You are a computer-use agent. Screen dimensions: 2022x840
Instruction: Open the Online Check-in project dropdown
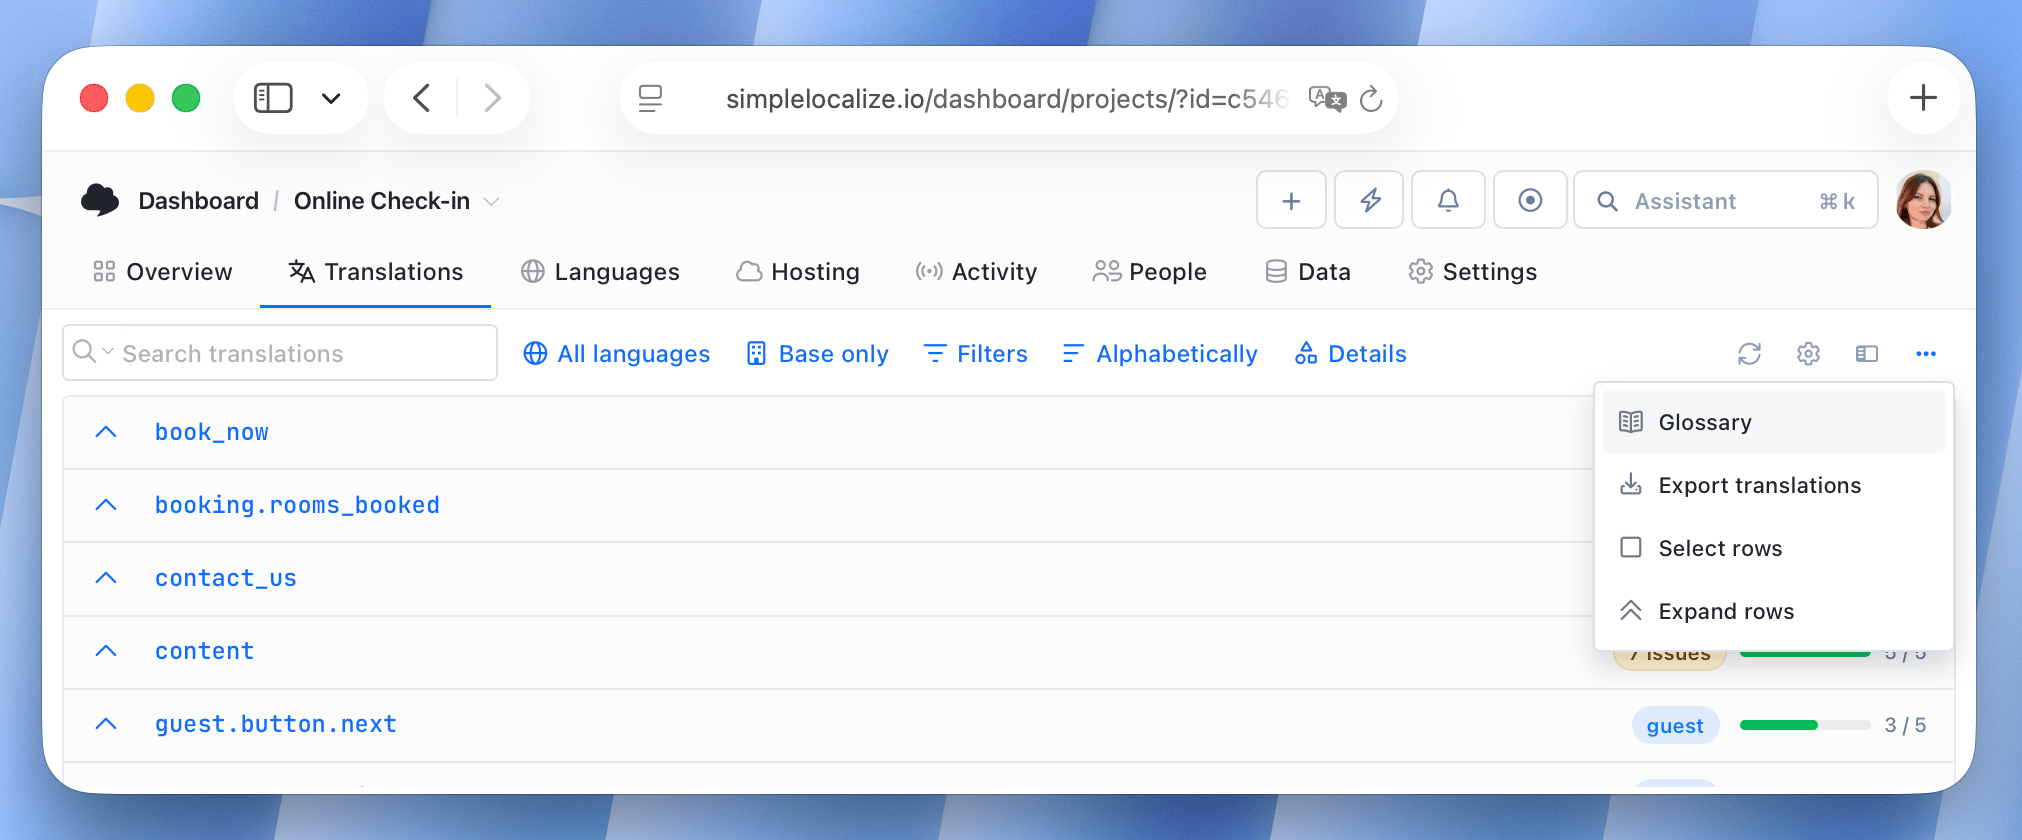(396, 201)
